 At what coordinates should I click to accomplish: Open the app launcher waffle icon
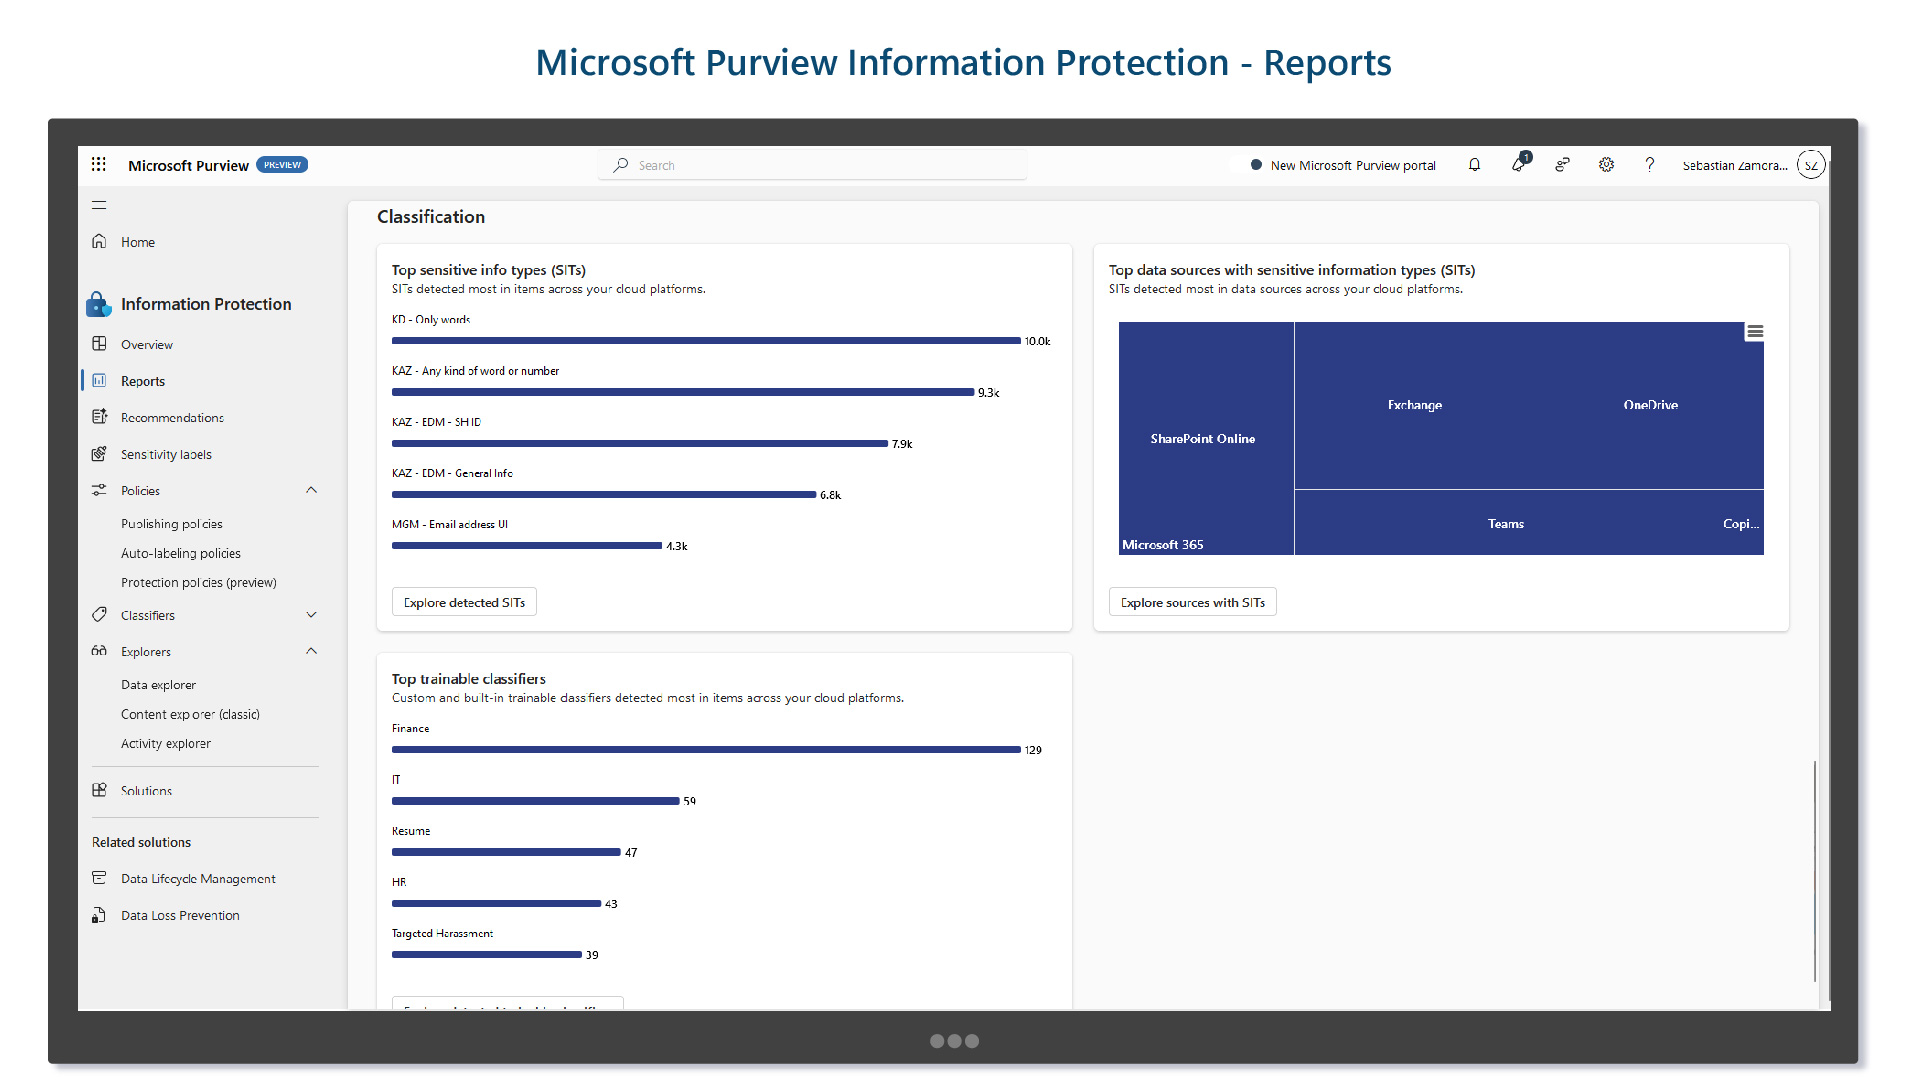point(98,164)
